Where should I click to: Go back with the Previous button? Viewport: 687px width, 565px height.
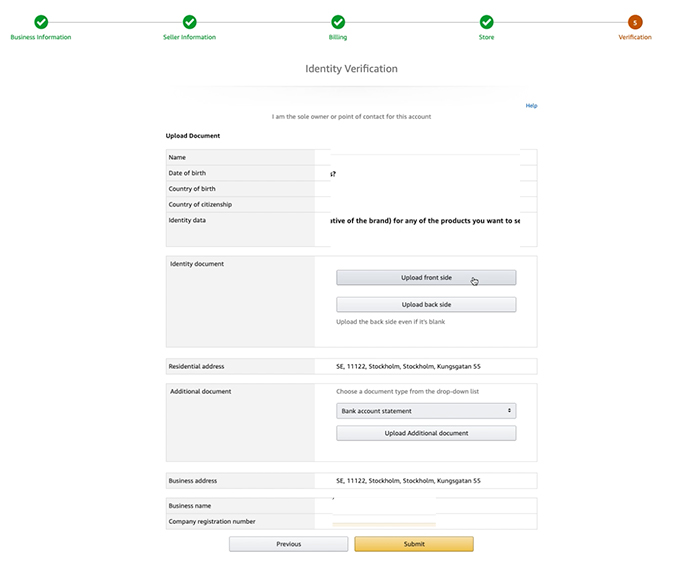point(288,544)
